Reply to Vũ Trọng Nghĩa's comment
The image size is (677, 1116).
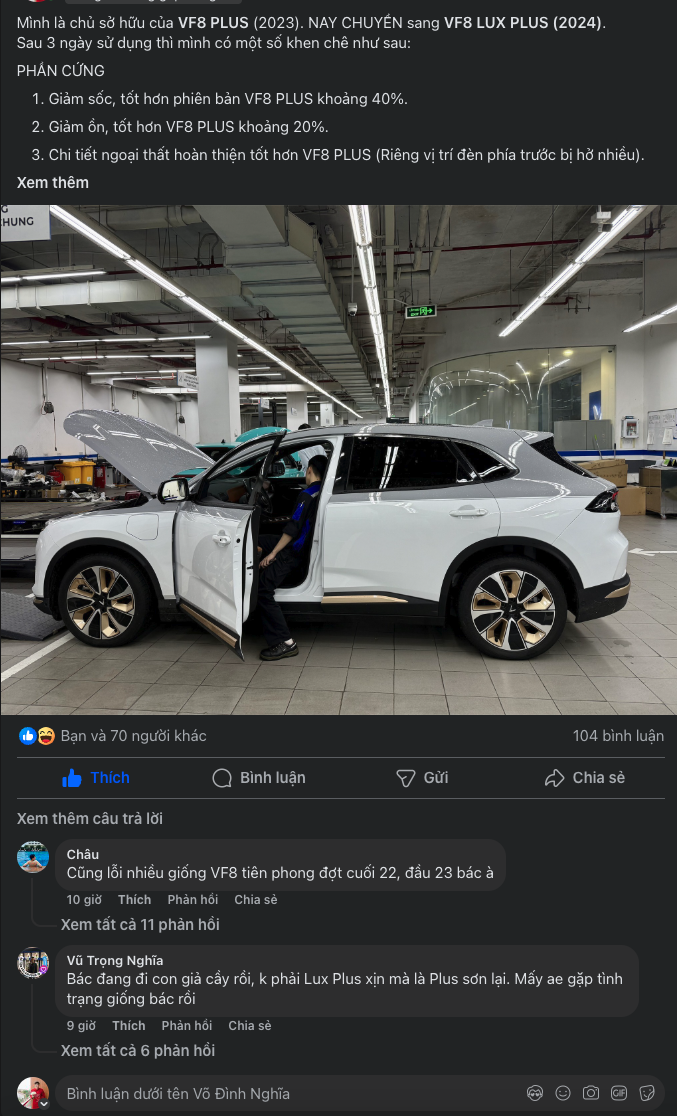pos(187,1026)
